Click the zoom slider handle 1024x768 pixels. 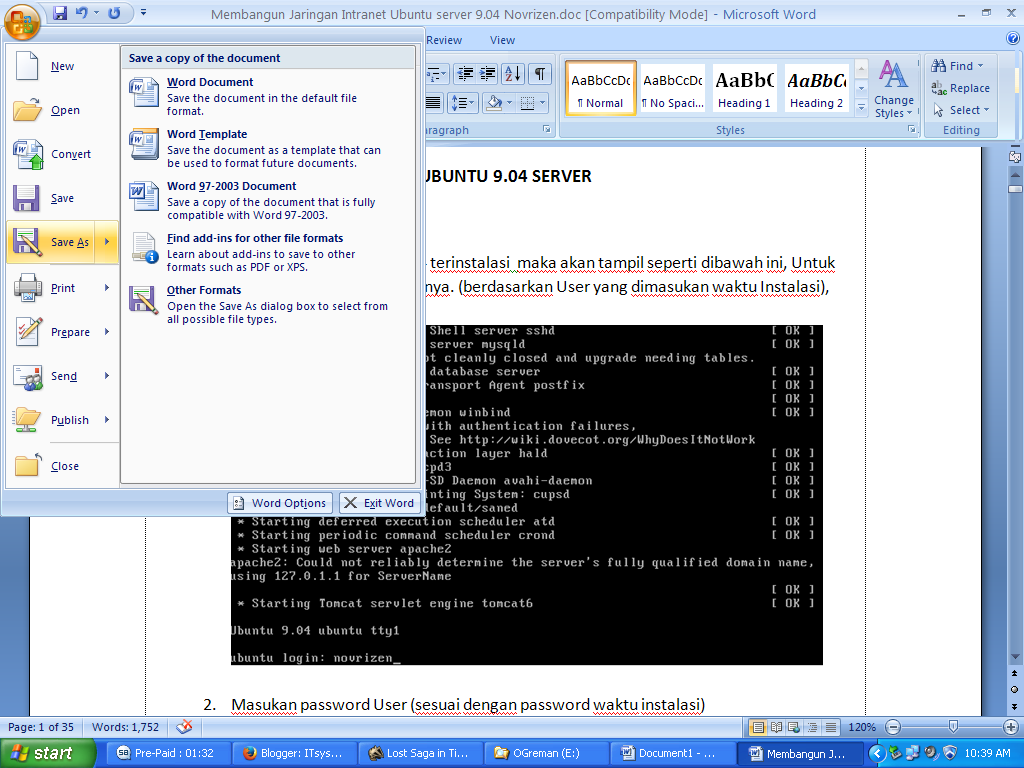[x=953, y=727]
